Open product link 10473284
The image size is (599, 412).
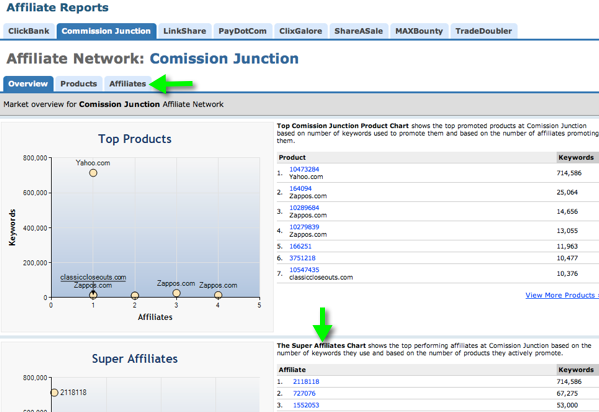tap(304, 169)
